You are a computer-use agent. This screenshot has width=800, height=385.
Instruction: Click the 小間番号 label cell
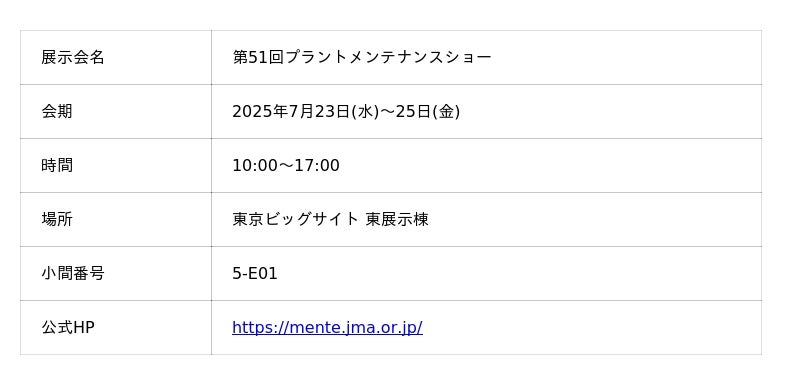(116, 273)
